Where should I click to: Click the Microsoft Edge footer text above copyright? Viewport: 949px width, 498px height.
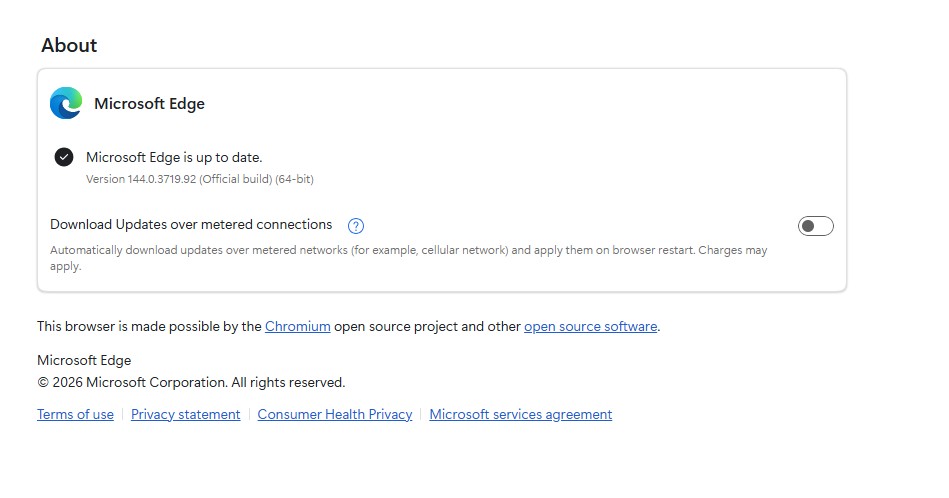pyautogui.click(x=84, y=360)
